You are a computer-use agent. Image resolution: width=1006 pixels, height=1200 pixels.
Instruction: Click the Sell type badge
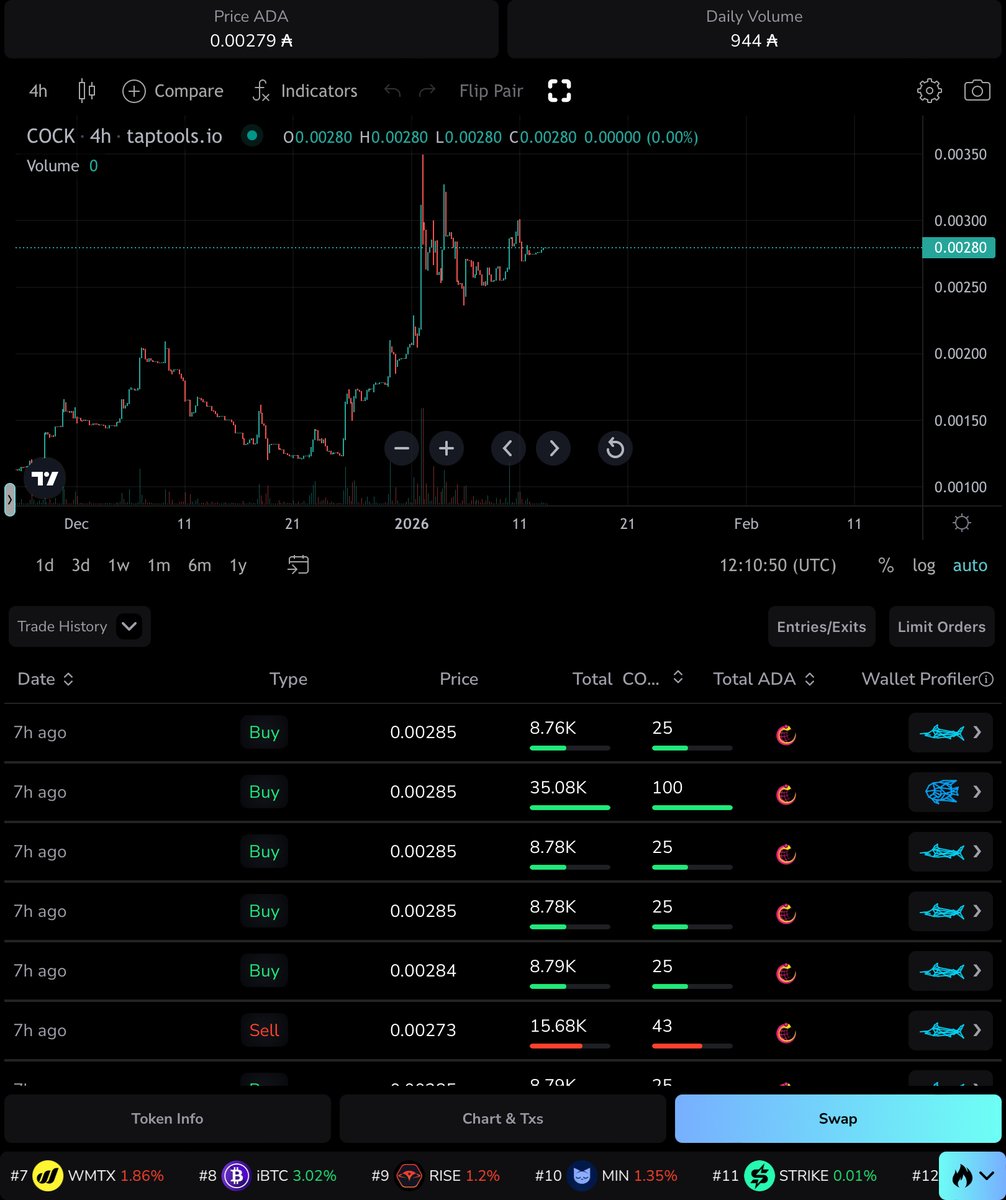[x=264, y=1030]
